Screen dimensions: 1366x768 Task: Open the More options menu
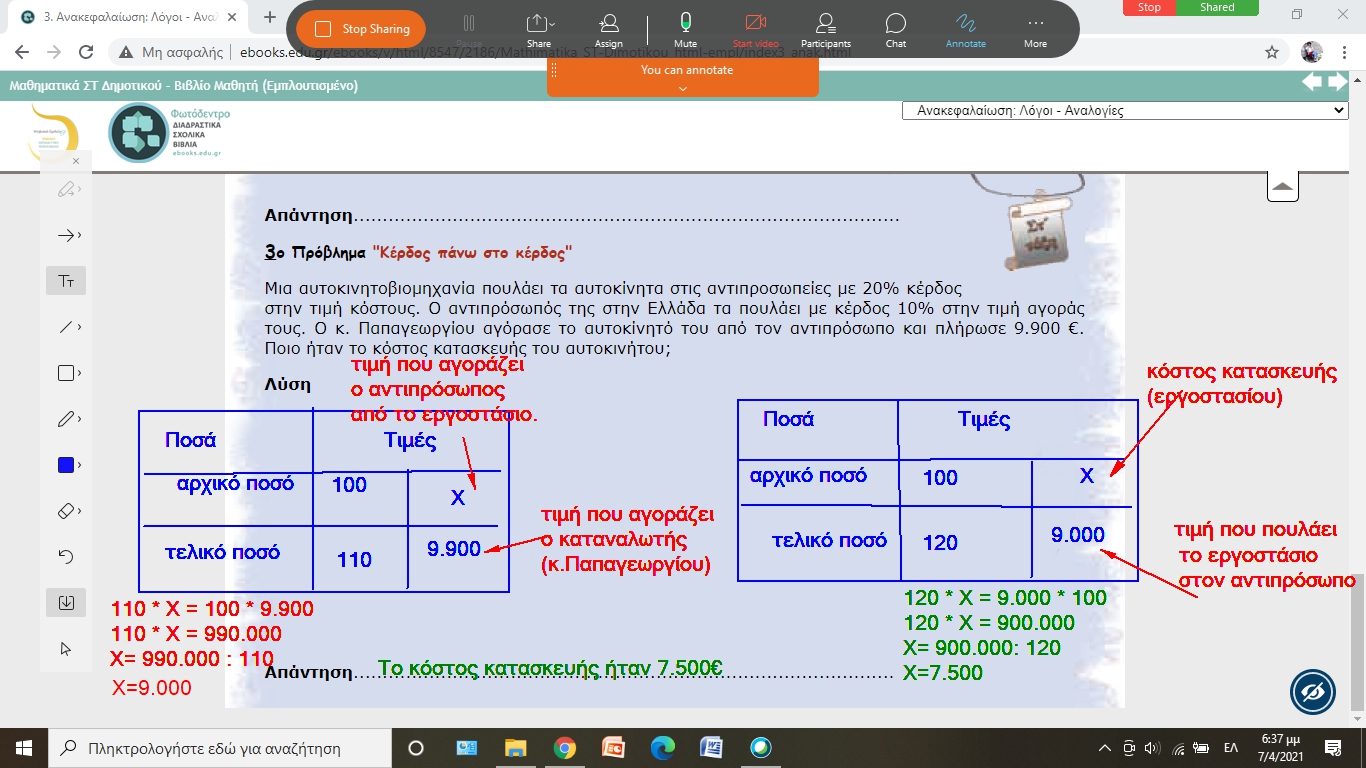tap(1036, 29)
